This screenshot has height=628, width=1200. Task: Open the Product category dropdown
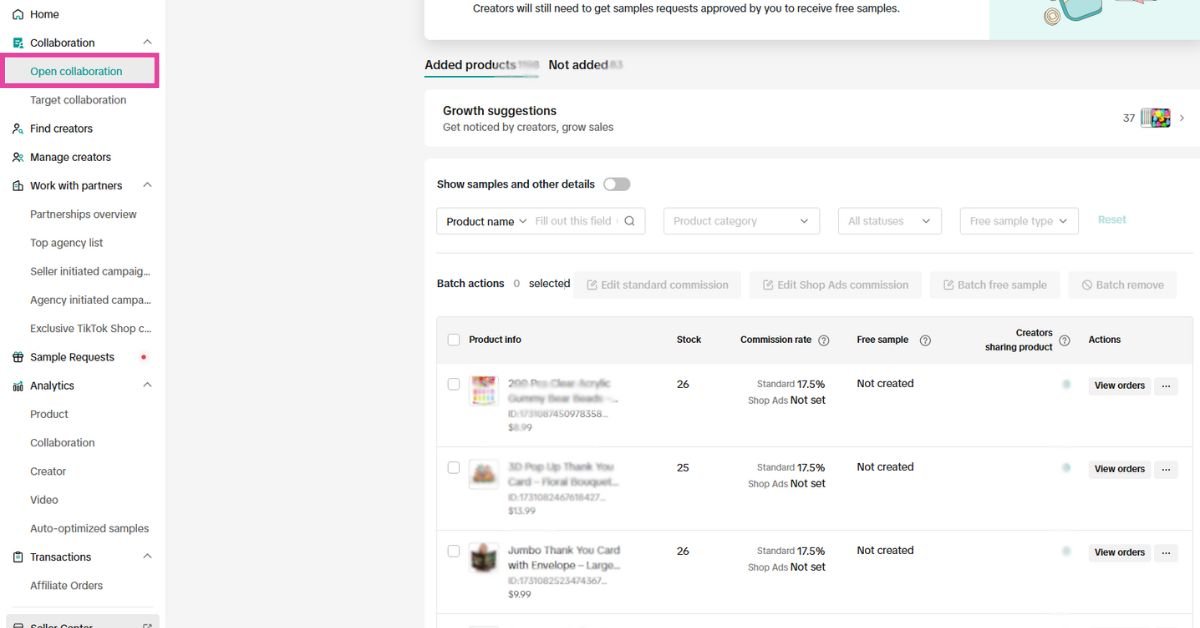pyautogui.click(x=742, y=221)
